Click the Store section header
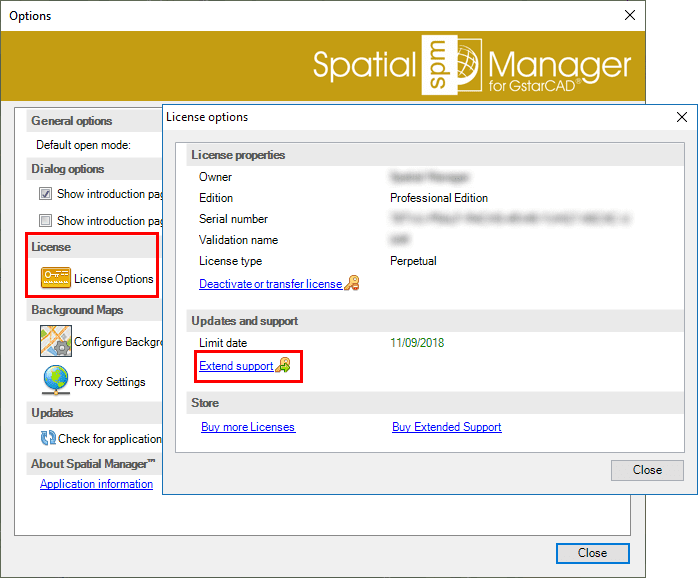698x578 pixels. 205,403
